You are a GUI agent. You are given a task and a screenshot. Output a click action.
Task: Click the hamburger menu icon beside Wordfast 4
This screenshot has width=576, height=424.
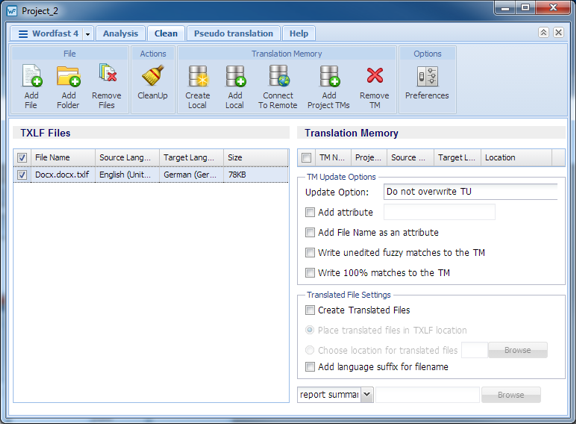tap(23, 34)
